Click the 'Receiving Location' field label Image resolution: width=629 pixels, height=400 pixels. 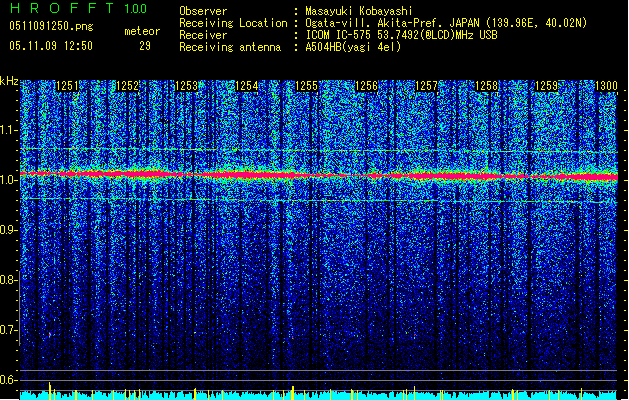point(233,23)
